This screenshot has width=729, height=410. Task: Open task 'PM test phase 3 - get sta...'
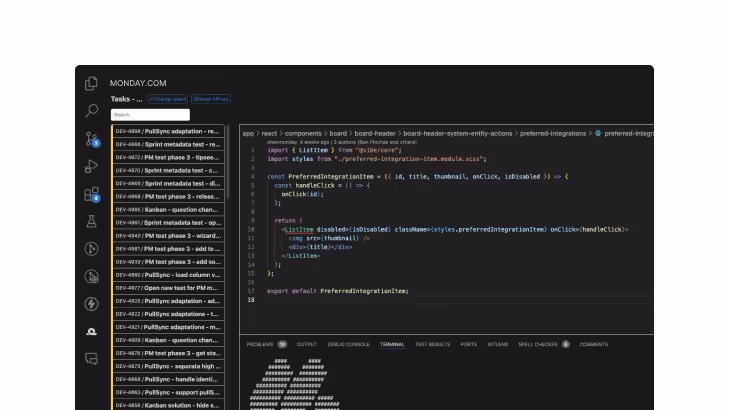coord(168,353)
